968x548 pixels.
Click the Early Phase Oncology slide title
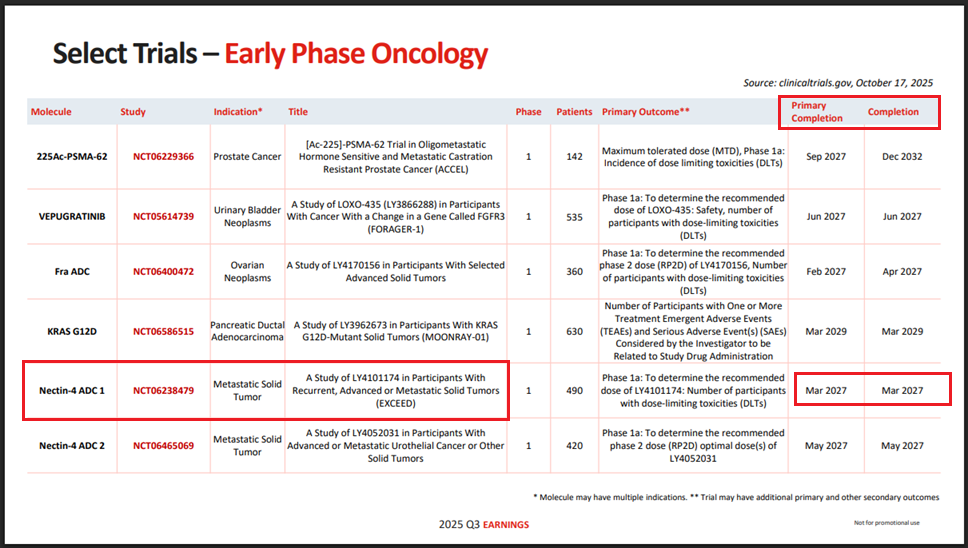(356, 54)
